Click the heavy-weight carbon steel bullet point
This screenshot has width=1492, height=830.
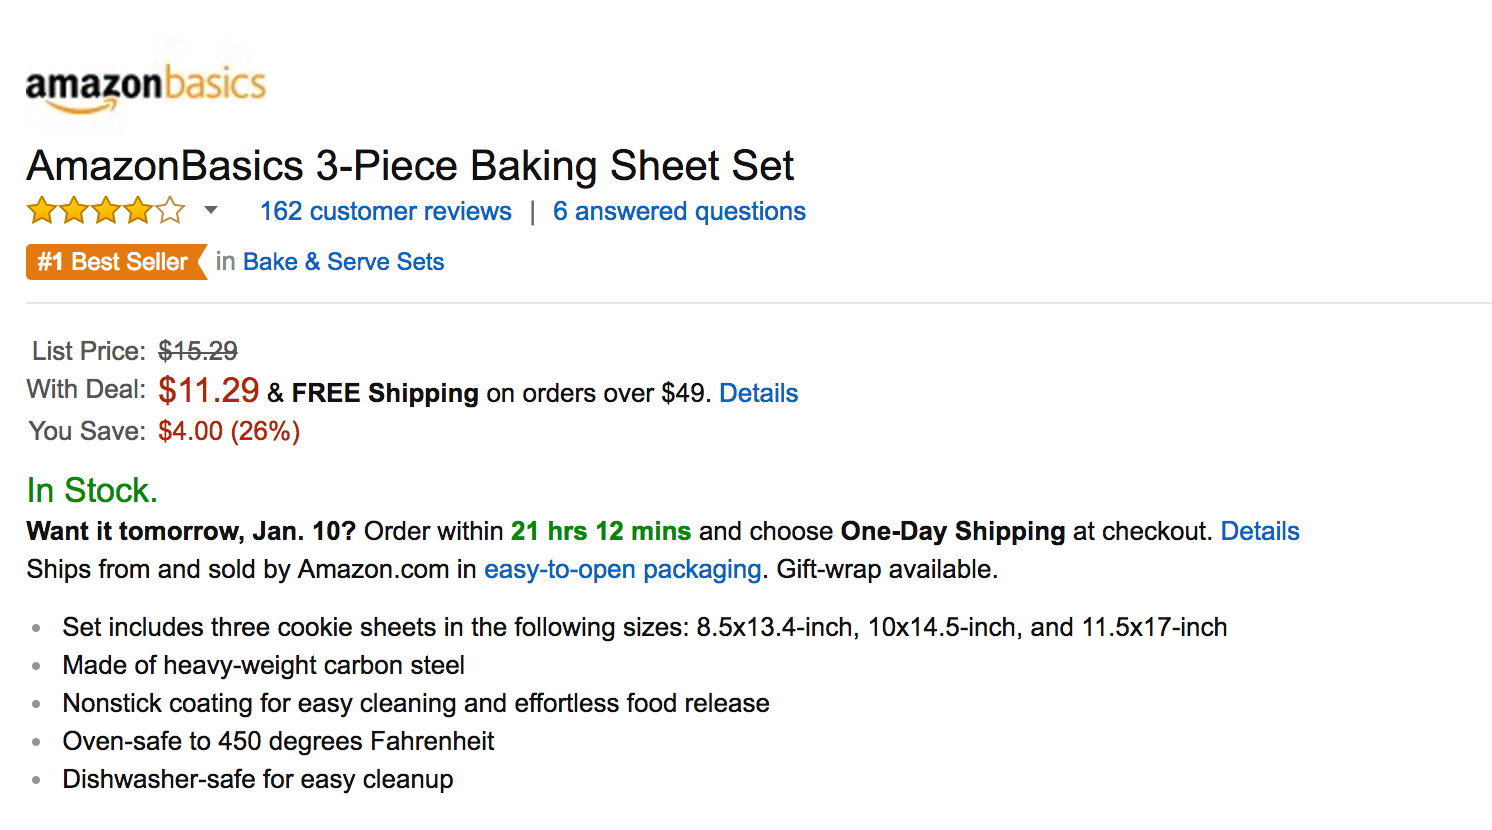click(x=263, y=665)
